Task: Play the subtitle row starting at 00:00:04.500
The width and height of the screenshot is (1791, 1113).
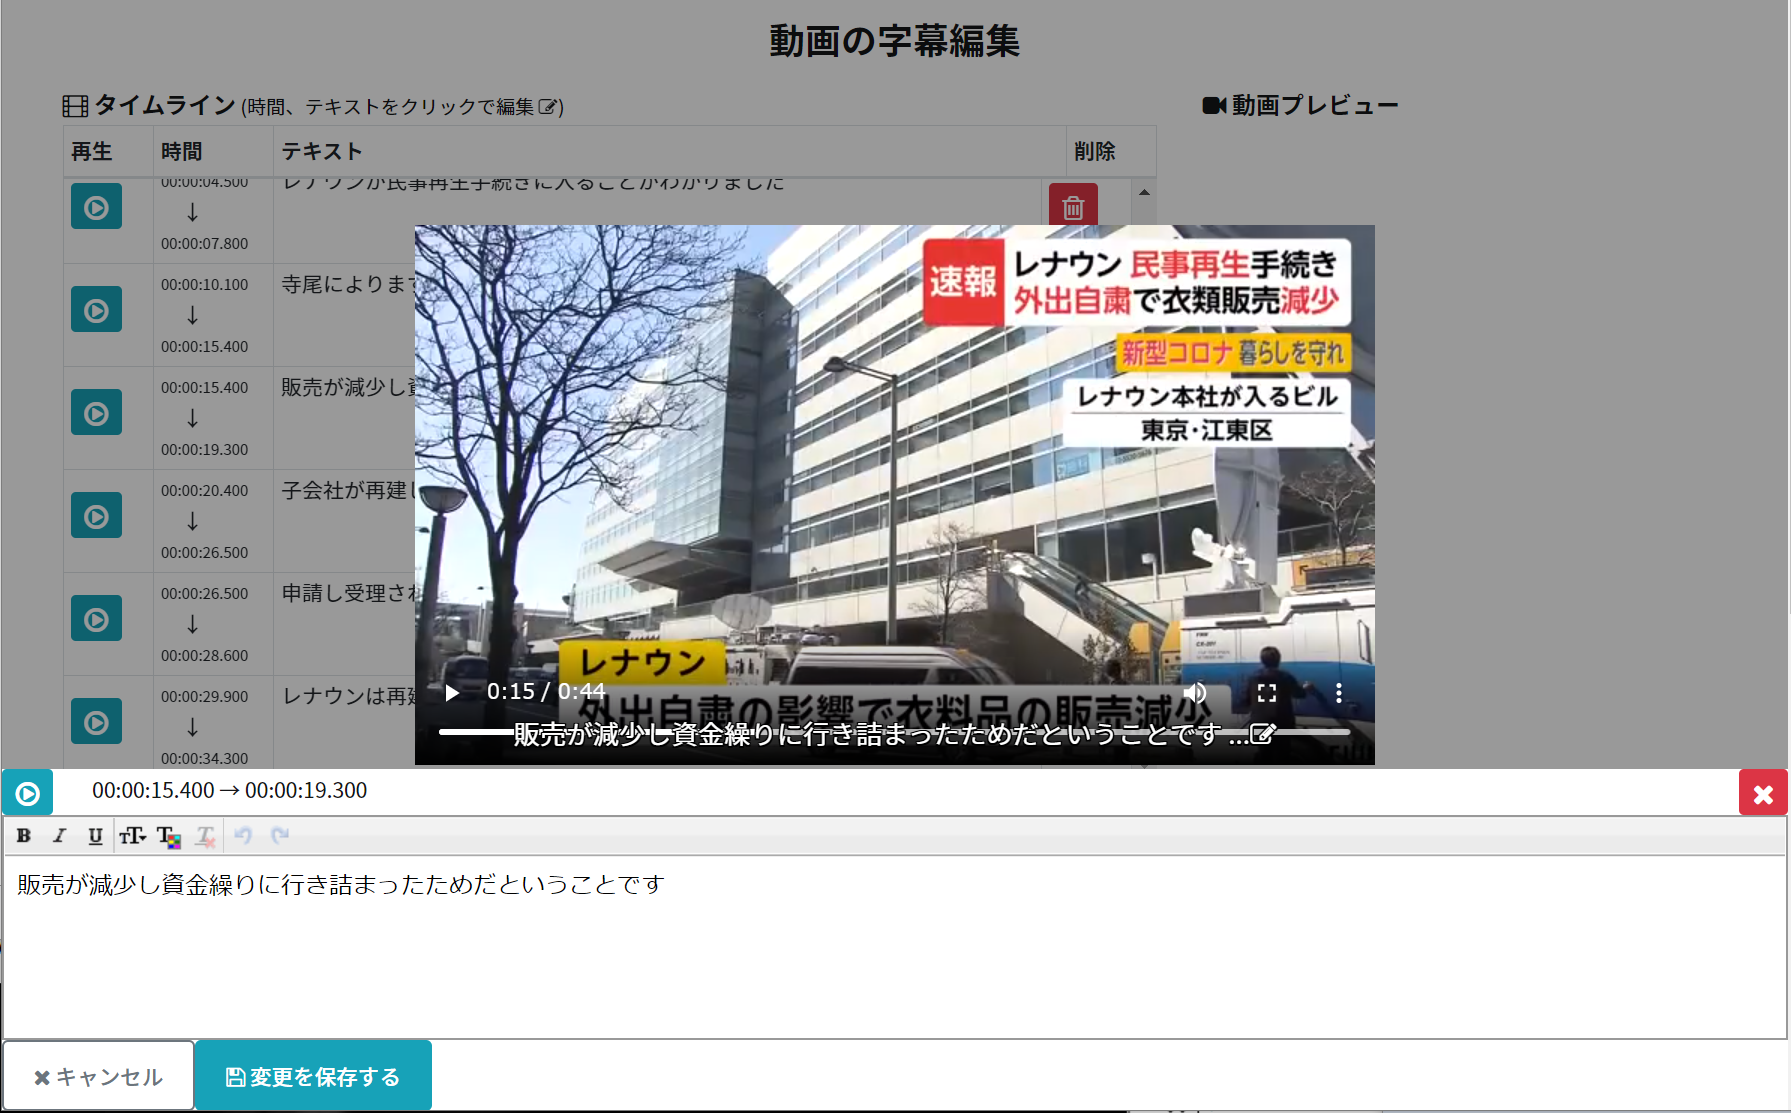Action: pyautogui.click(x=96, y=207)
